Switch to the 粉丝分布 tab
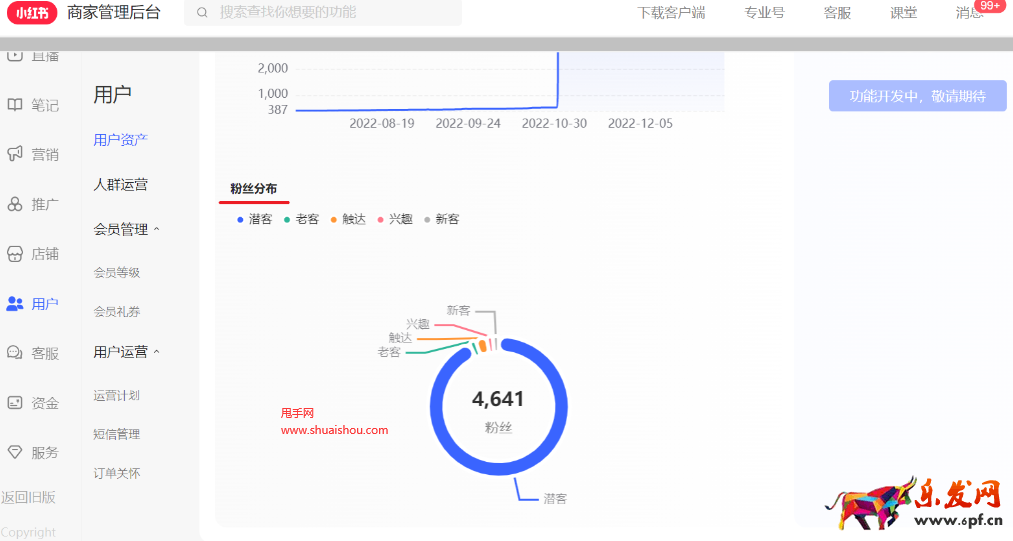Viewport: 1013px width, 541px height. (x=253, y=188)
